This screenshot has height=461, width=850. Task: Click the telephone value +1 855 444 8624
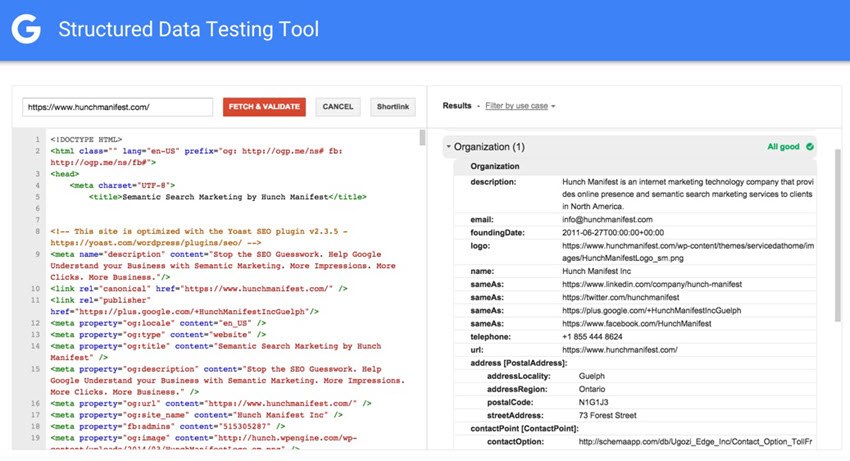(x=592, y=337)
